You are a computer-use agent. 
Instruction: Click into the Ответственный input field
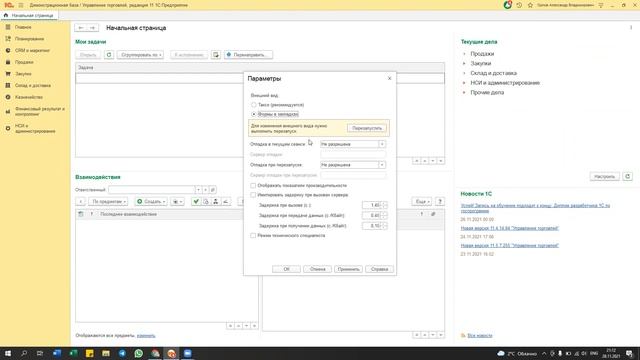pyautogui.click(x=151, y=190)
